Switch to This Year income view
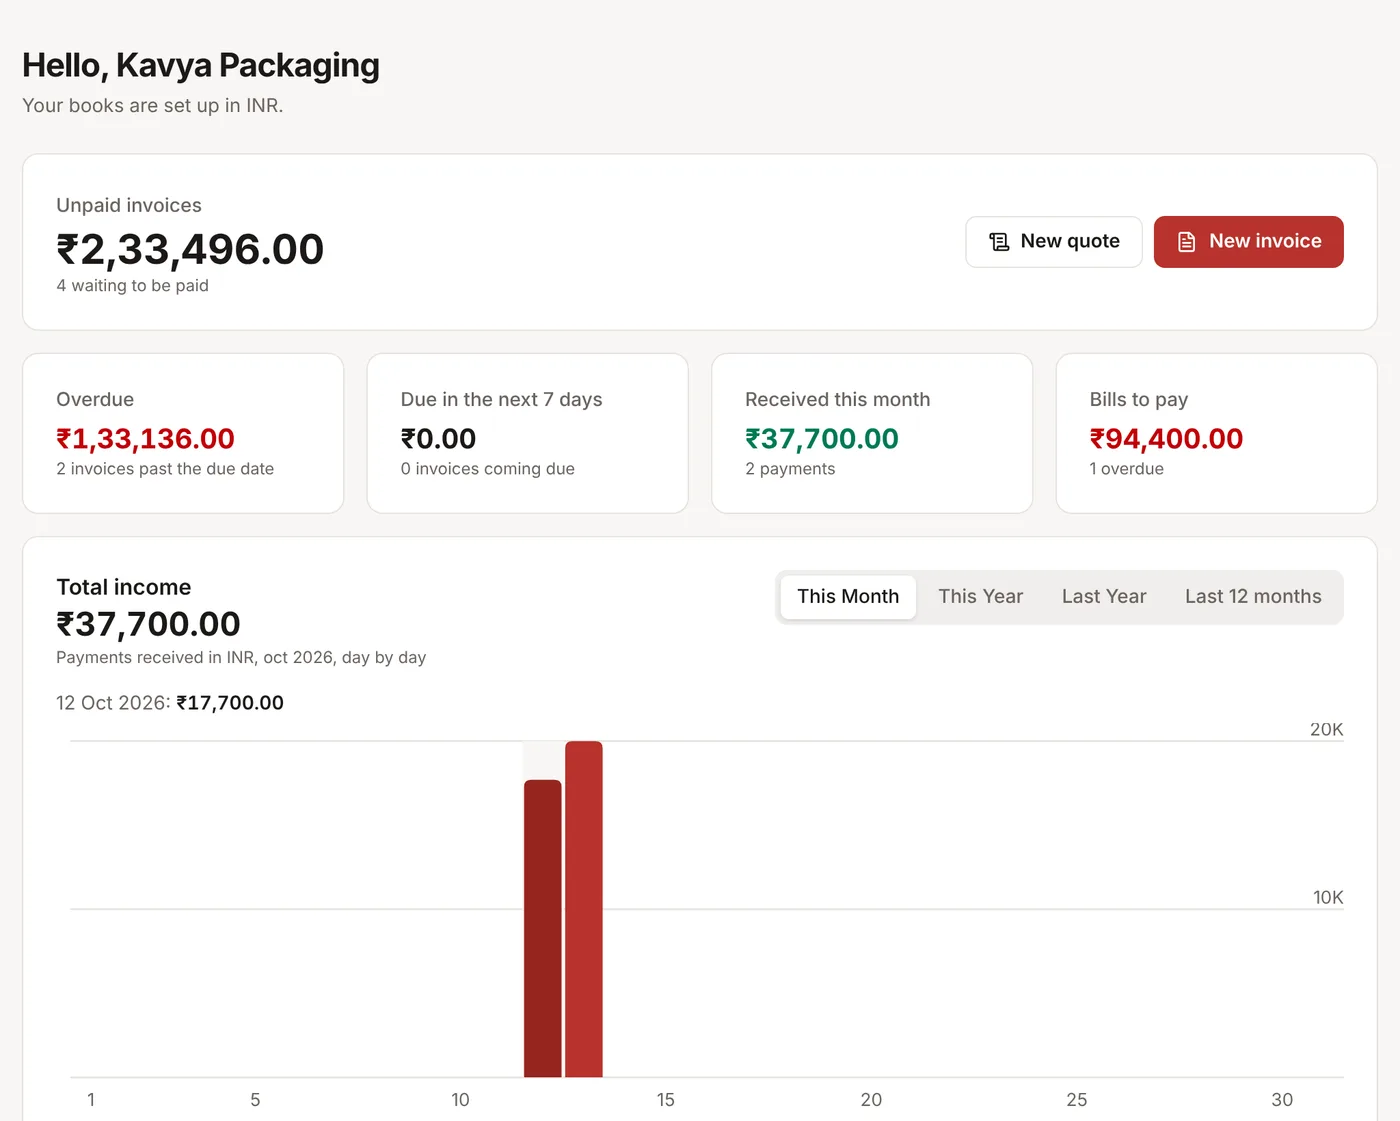1400x1121 pixels. 980,597
